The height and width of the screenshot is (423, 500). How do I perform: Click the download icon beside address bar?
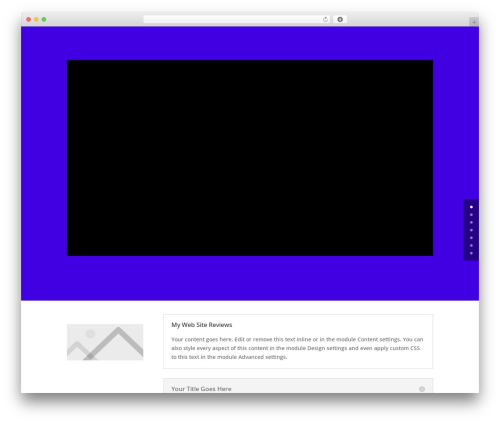point(340,19)
